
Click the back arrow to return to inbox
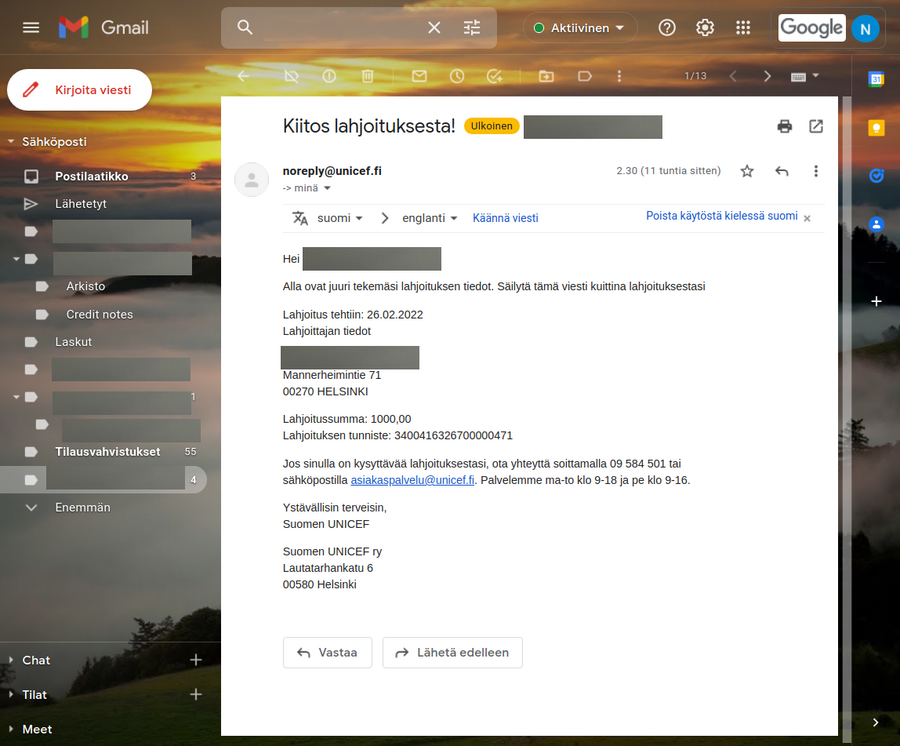243,76
